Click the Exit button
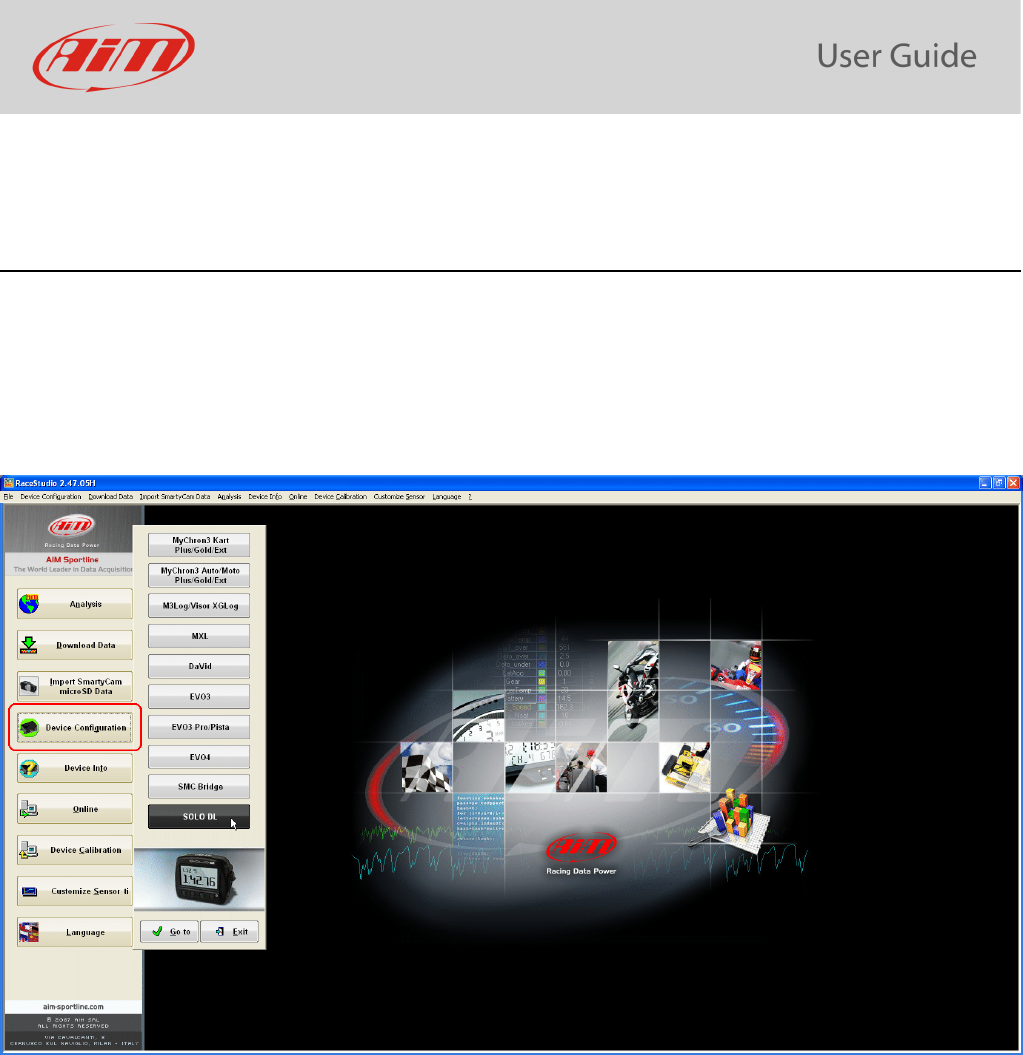 [x=230, y=932]
